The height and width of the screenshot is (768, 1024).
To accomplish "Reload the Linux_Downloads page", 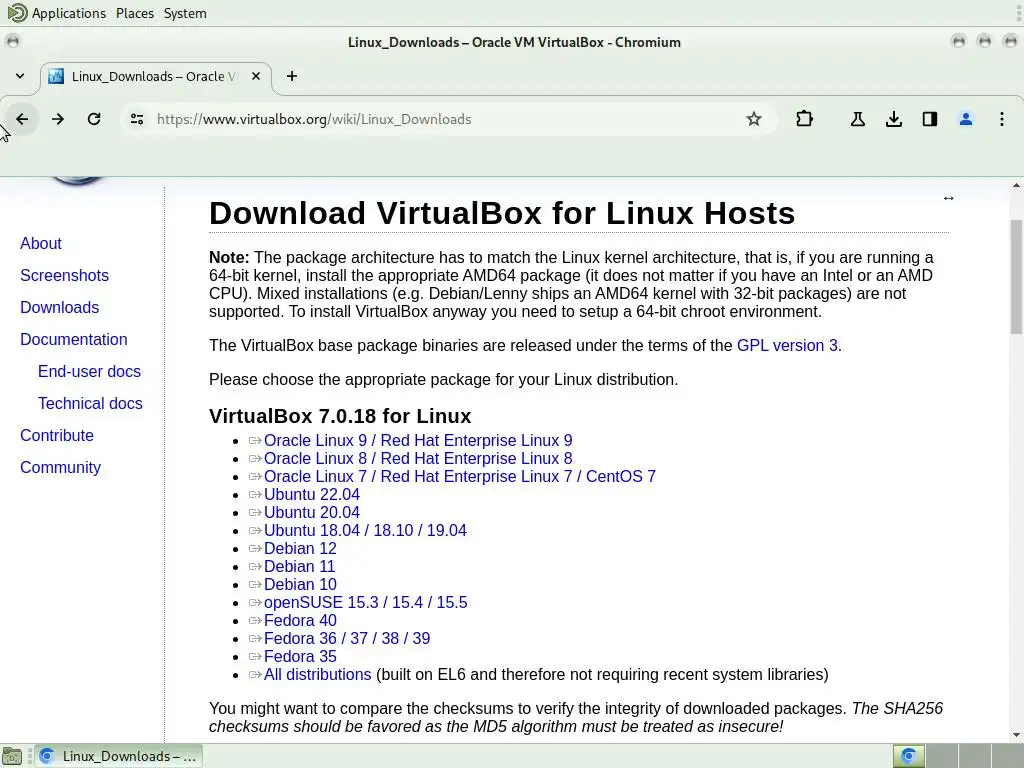I will [x=94, y=119].
